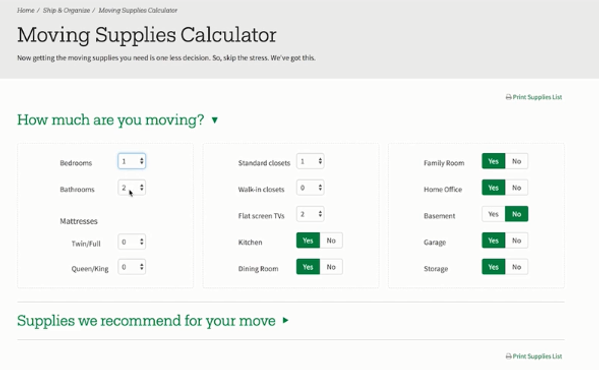Screen dimensions: 599x370
Task: Set Dining Room toggle to No
Action: (x=331, y=267)
